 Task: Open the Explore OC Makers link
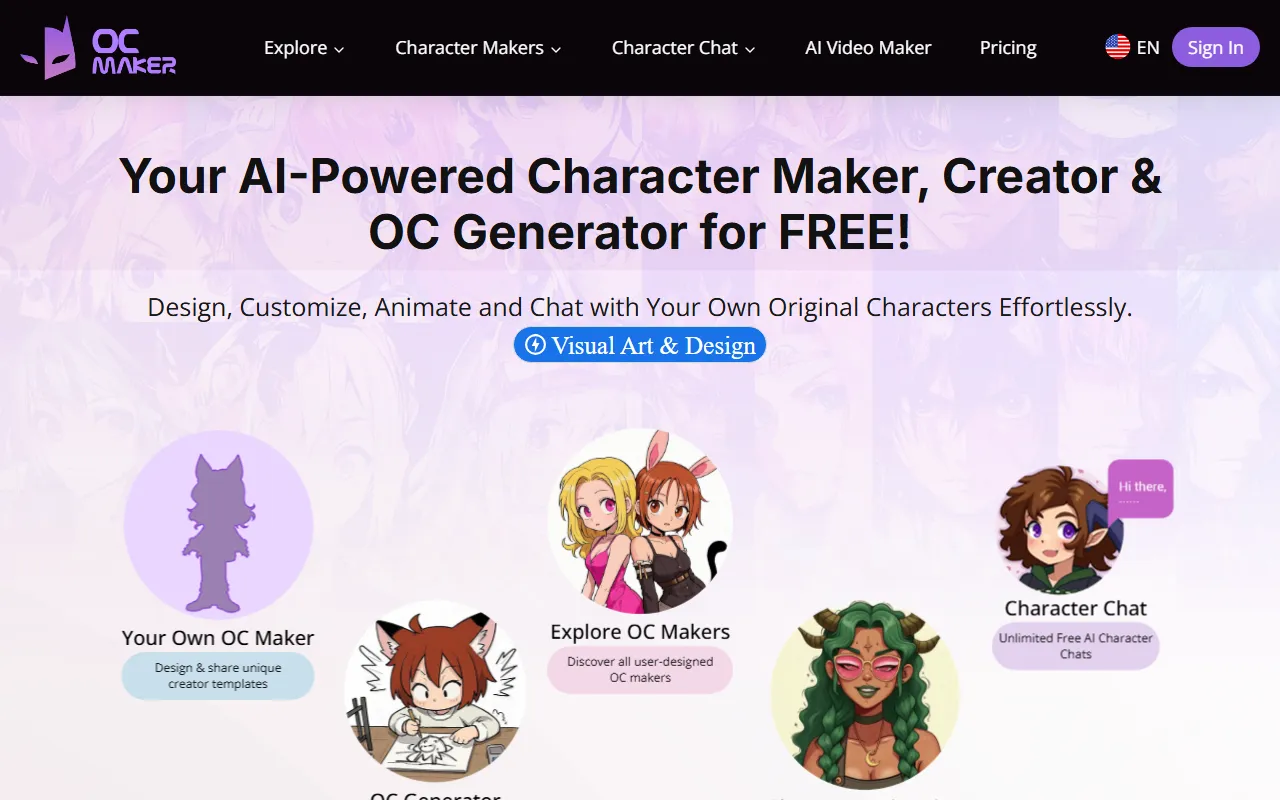tap(640, 632)
